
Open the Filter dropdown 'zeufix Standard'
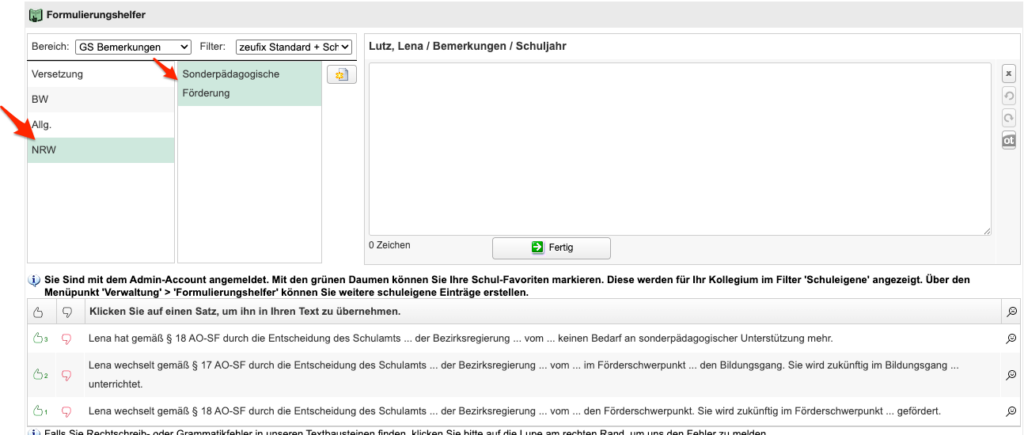pos(294,47)
